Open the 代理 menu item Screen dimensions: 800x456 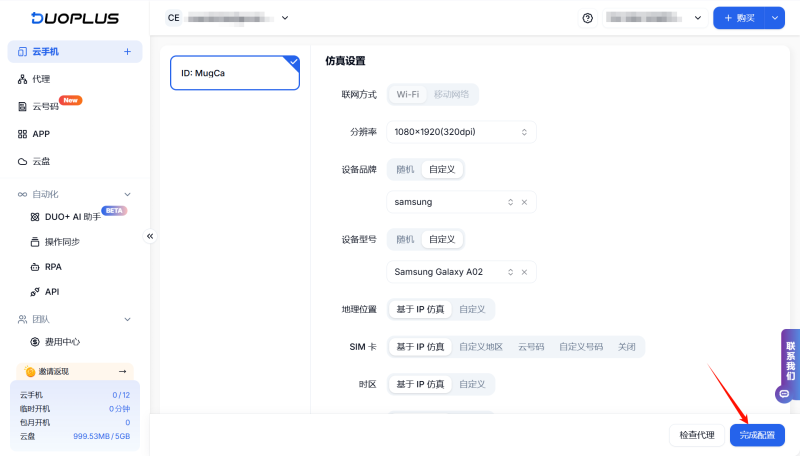41,79
